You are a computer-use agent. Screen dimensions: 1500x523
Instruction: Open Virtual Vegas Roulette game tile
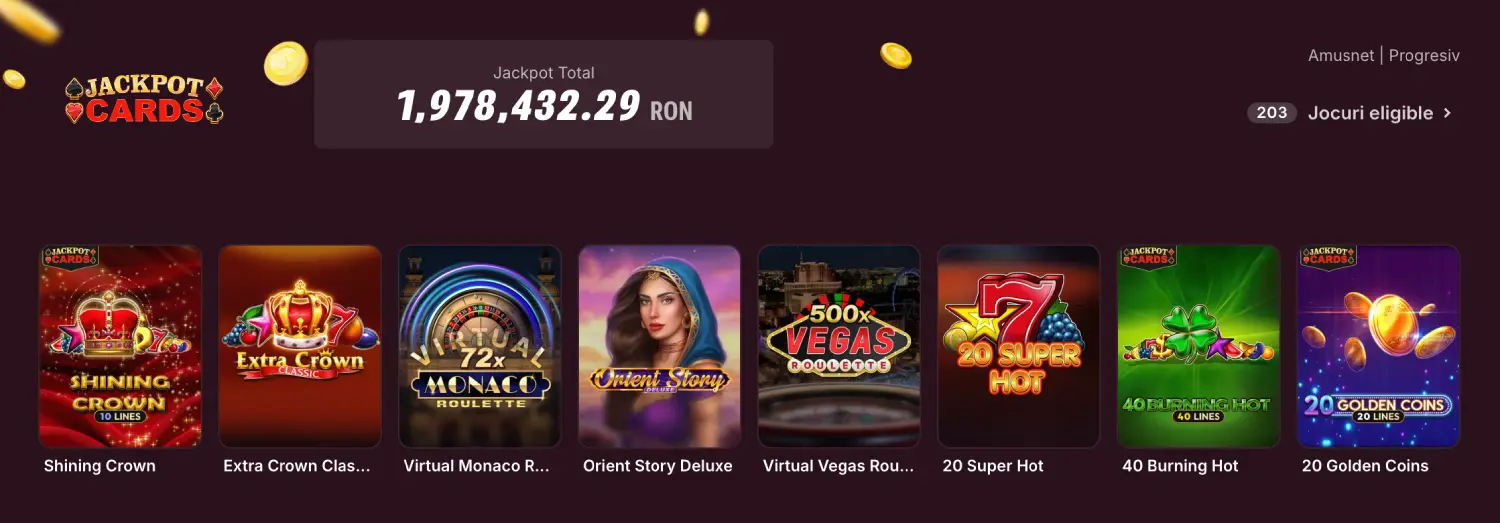pos(839,346)
